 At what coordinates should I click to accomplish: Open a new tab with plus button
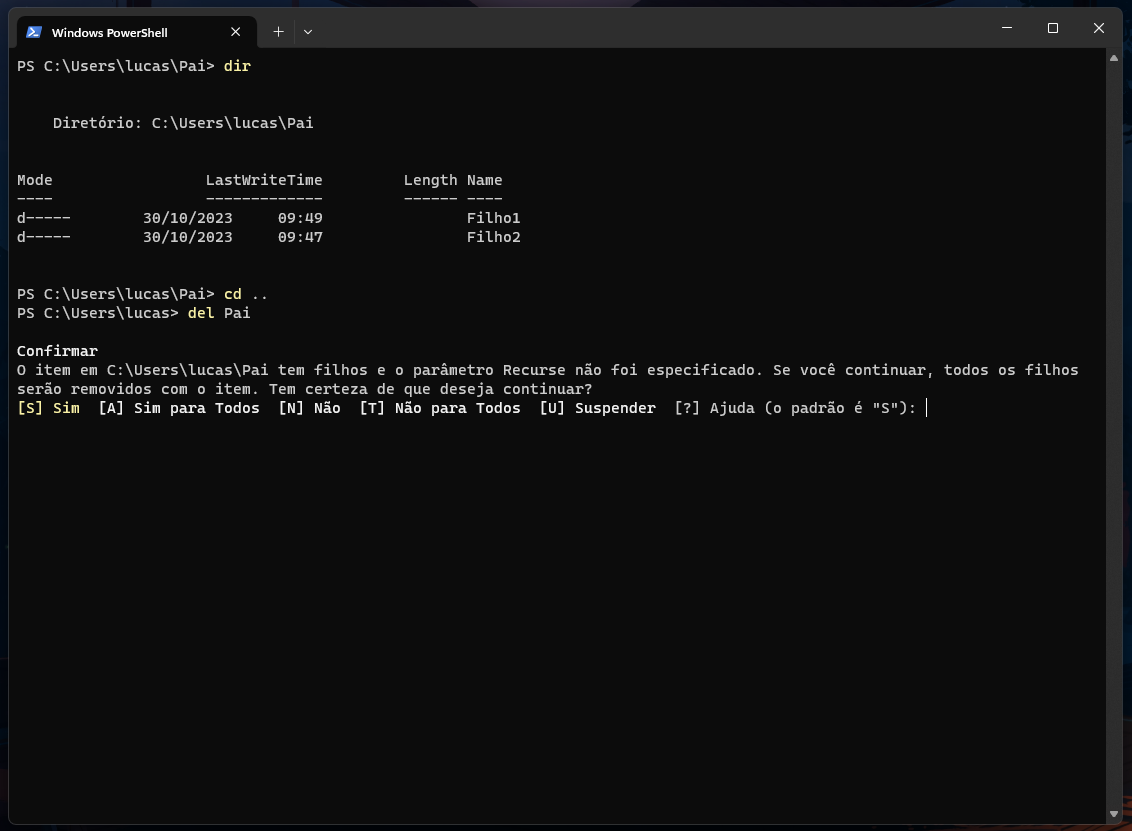point(279,32)
